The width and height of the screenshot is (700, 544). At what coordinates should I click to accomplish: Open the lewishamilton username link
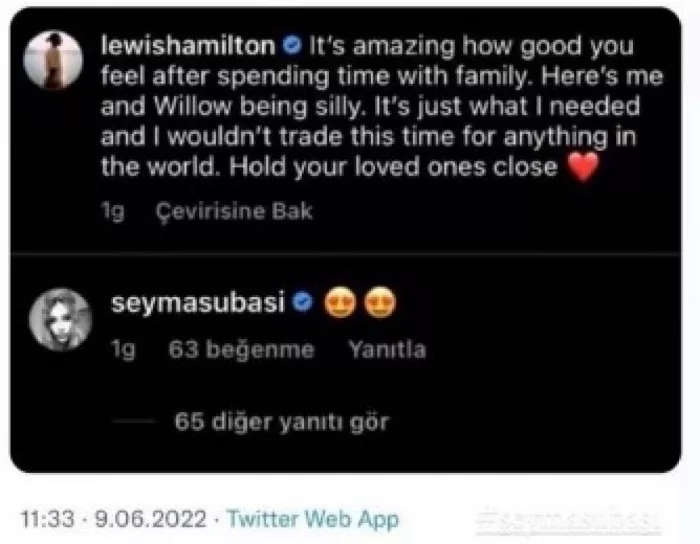click(x=188, y=46)
